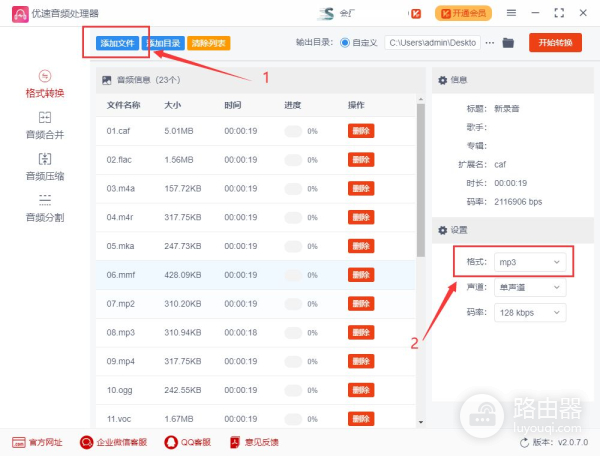Open the 官方网址 official website link

tap(37, 443)
